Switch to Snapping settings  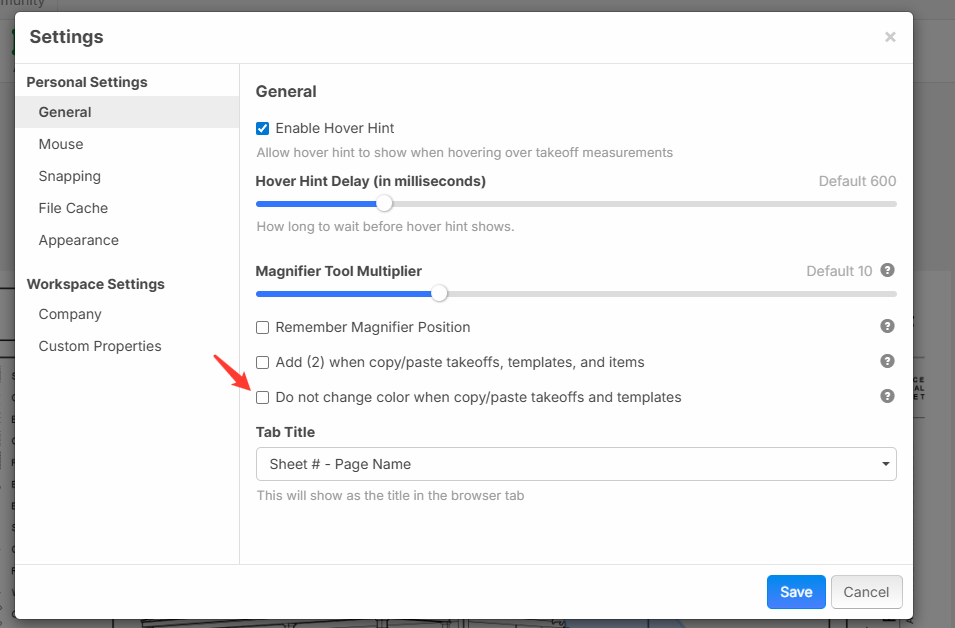pyautogui.click(x=70, y=176)
